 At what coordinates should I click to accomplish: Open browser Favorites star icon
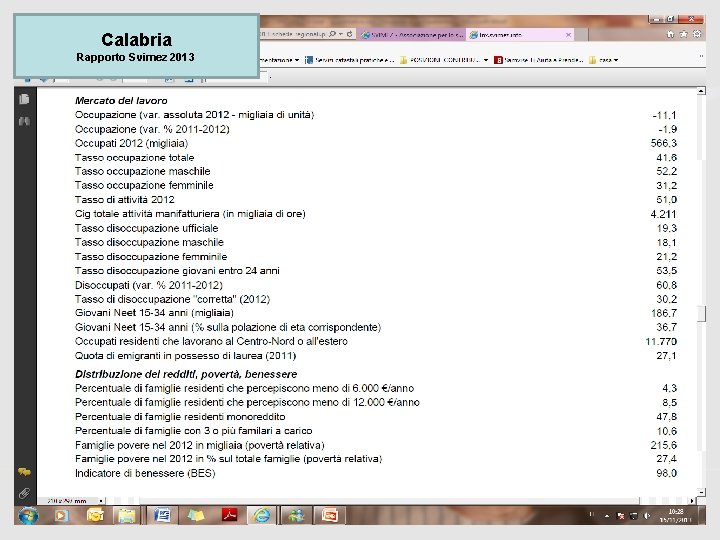(684, 34)
